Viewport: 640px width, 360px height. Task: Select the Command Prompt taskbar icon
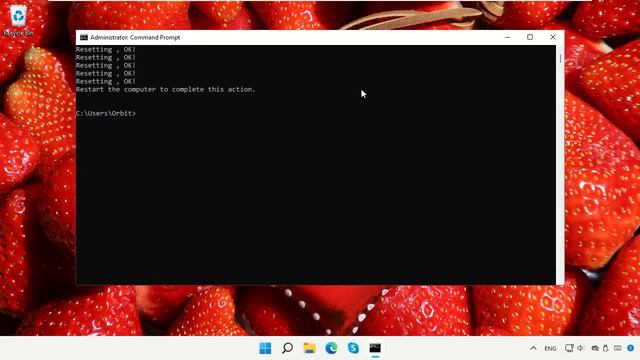click(375, 348)
